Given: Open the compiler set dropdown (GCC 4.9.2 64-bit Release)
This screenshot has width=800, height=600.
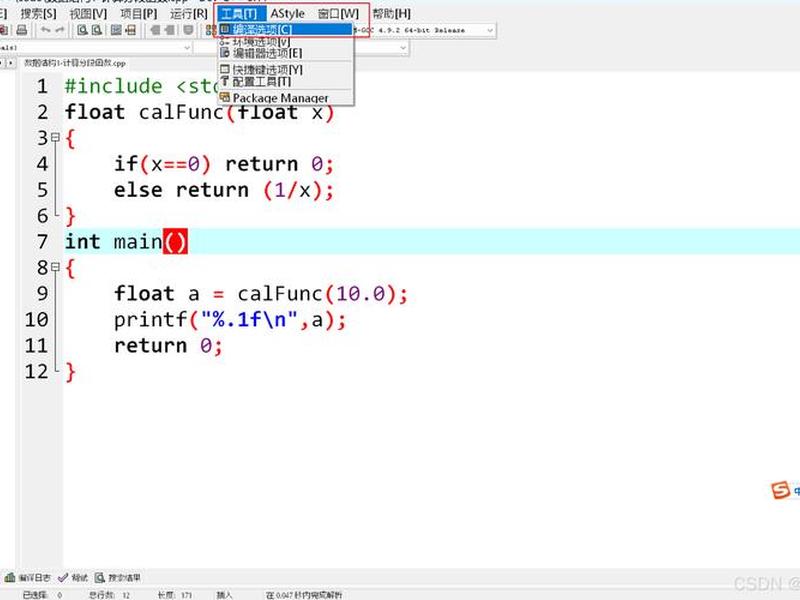Looking at the screenshot, I should [x=490, y=31].
